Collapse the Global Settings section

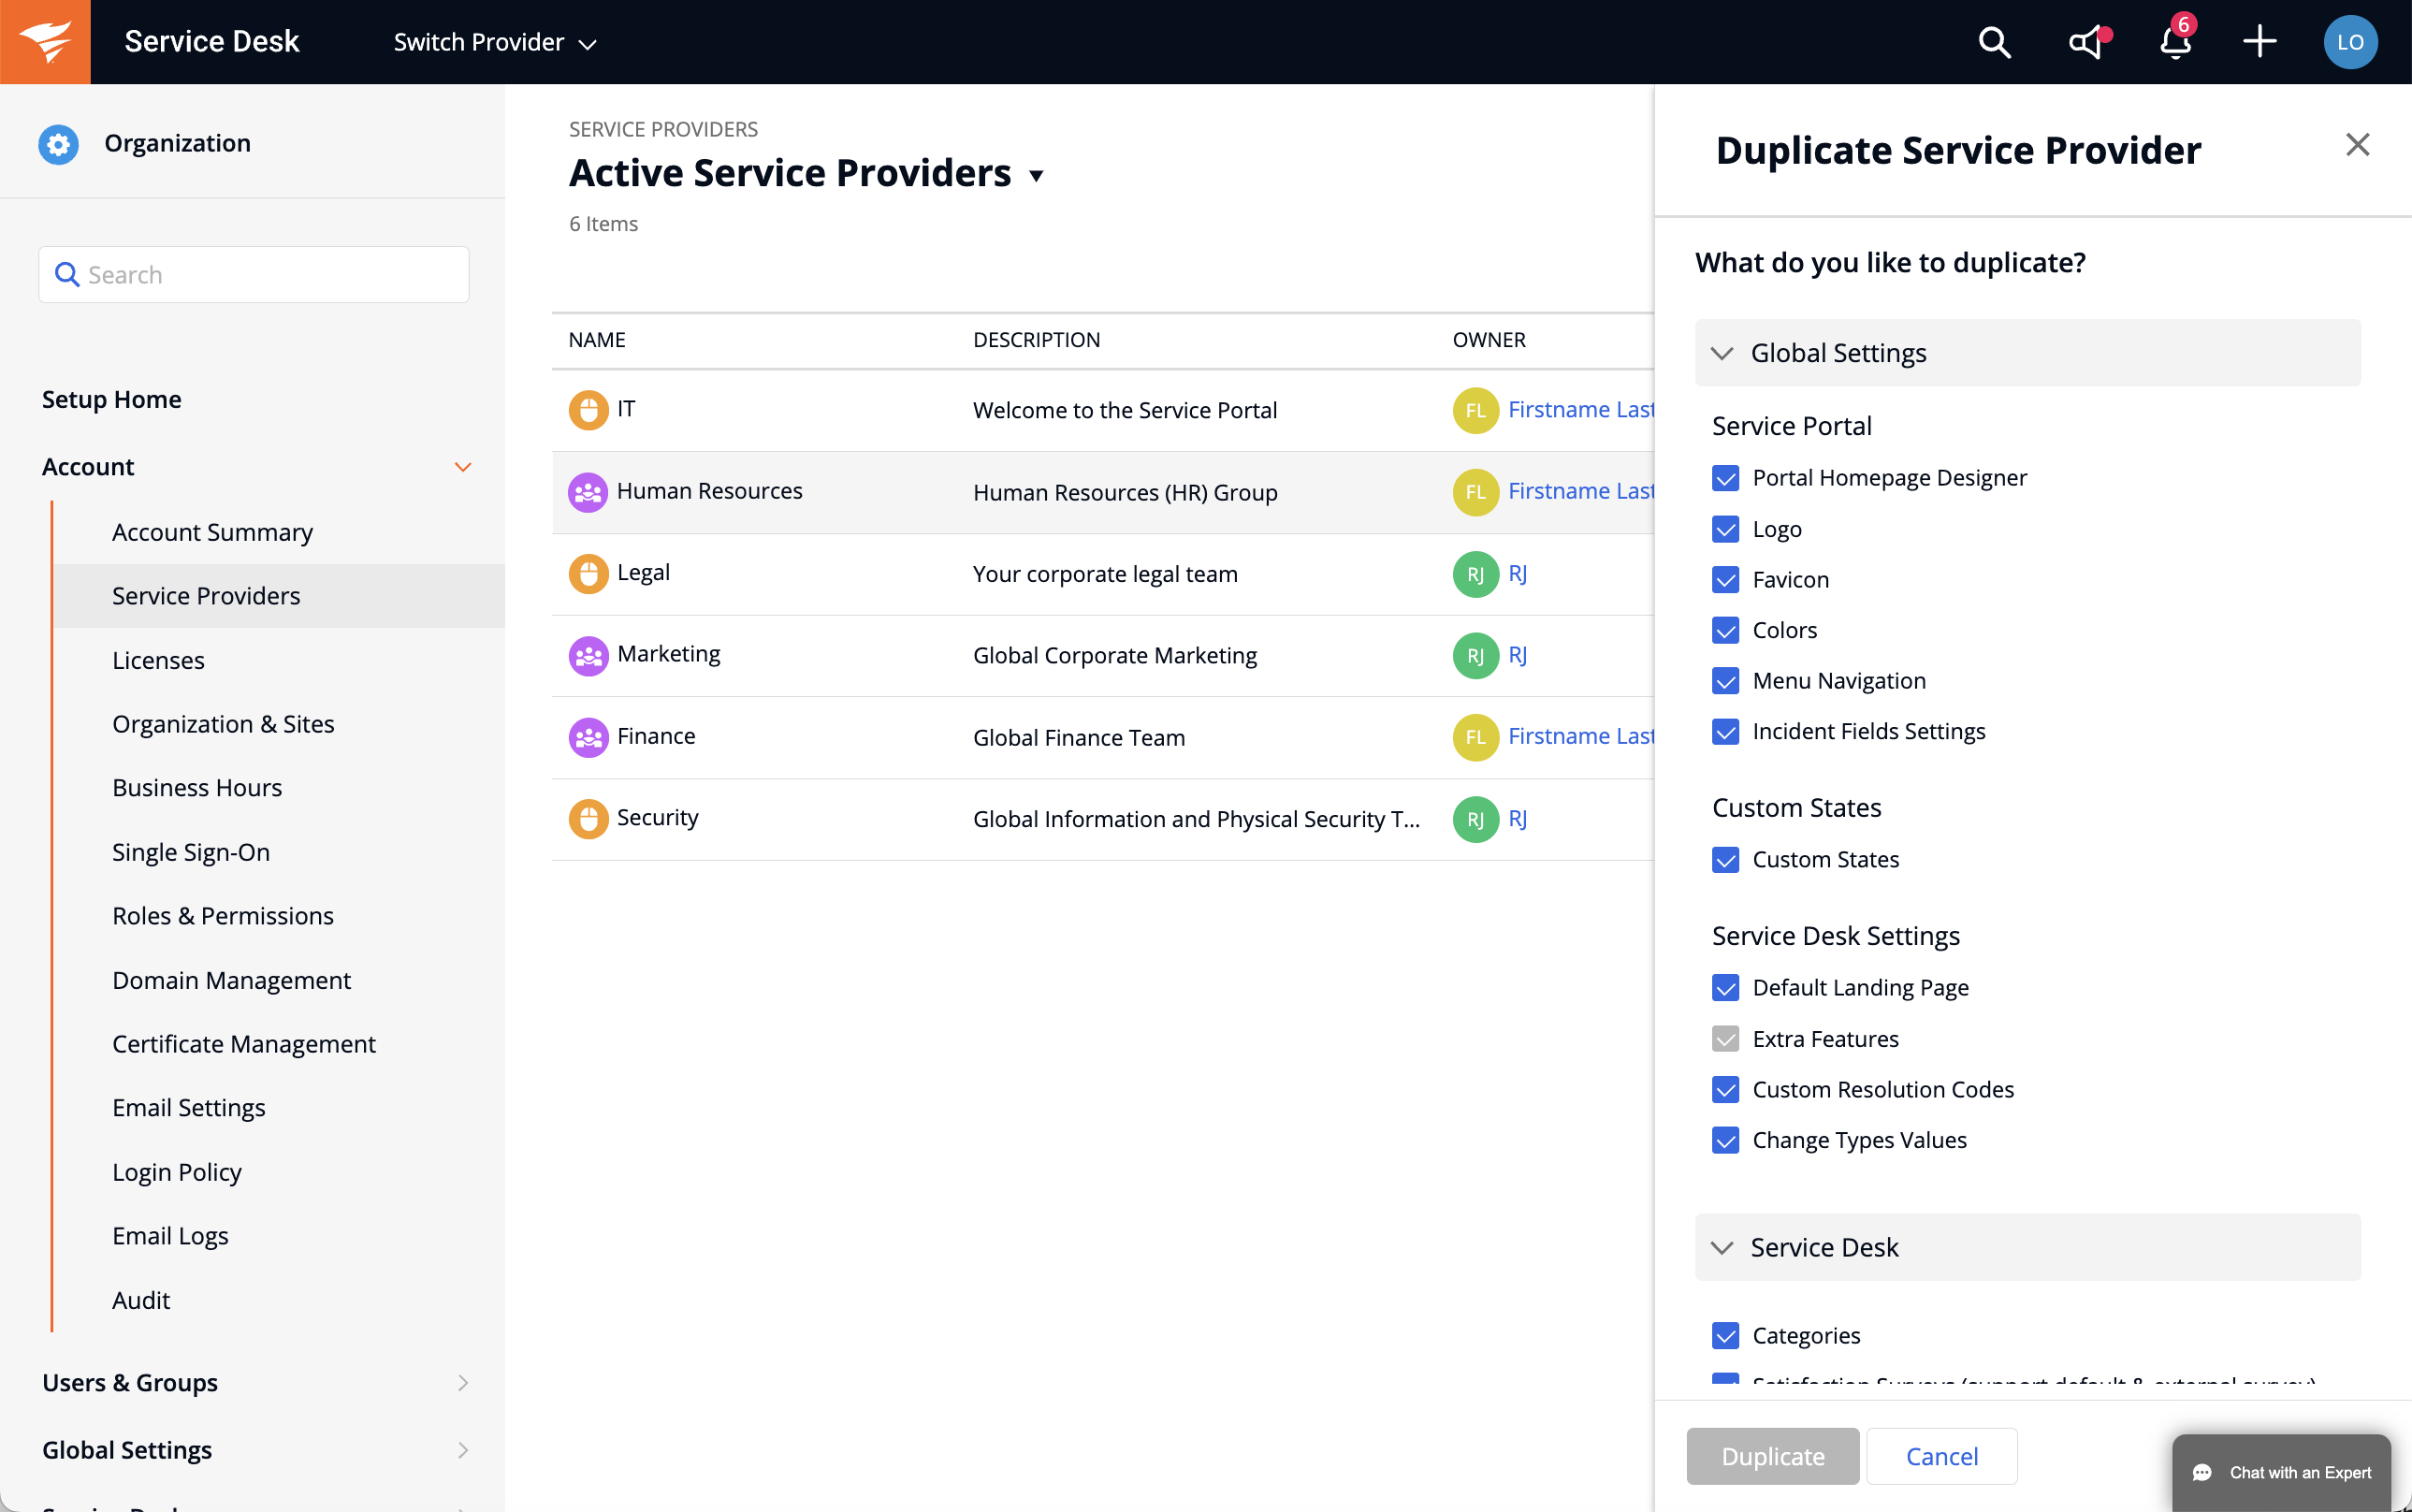(1722, 353)
